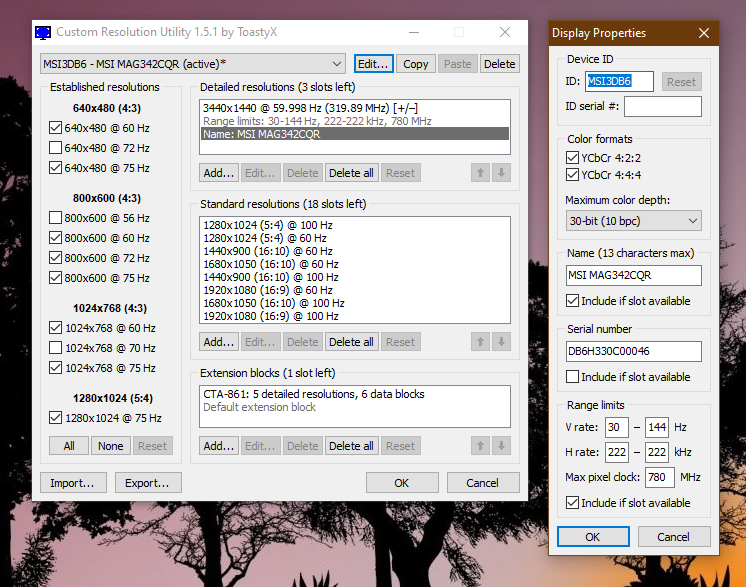Image resolution: width=746 pixels, height=587 pixels.
Task: Move extension block down with arrow button
Action: click(501, 446)
